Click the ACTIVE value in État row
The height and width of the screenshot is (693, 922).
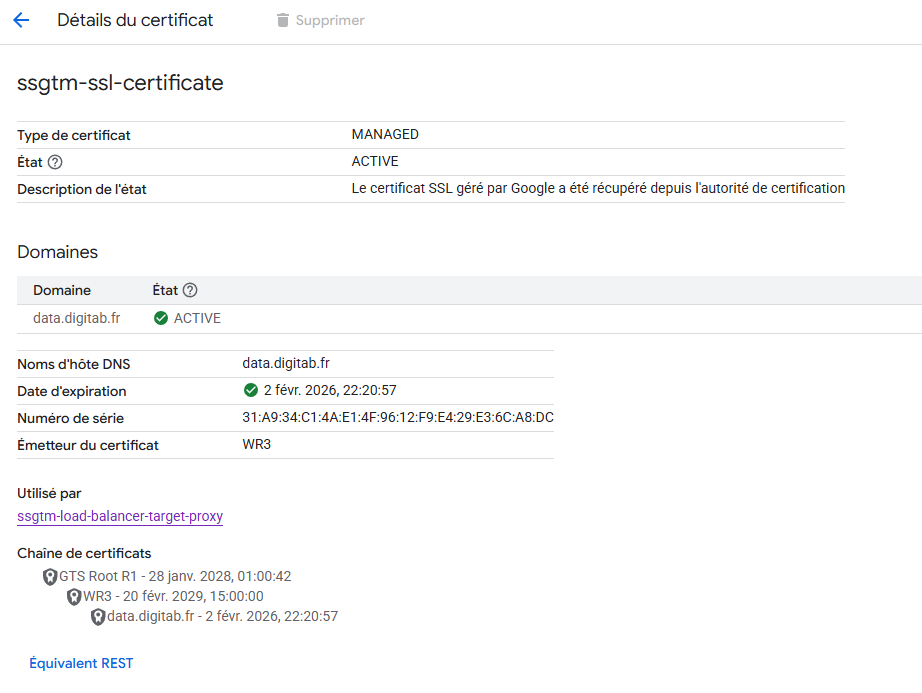375,162
